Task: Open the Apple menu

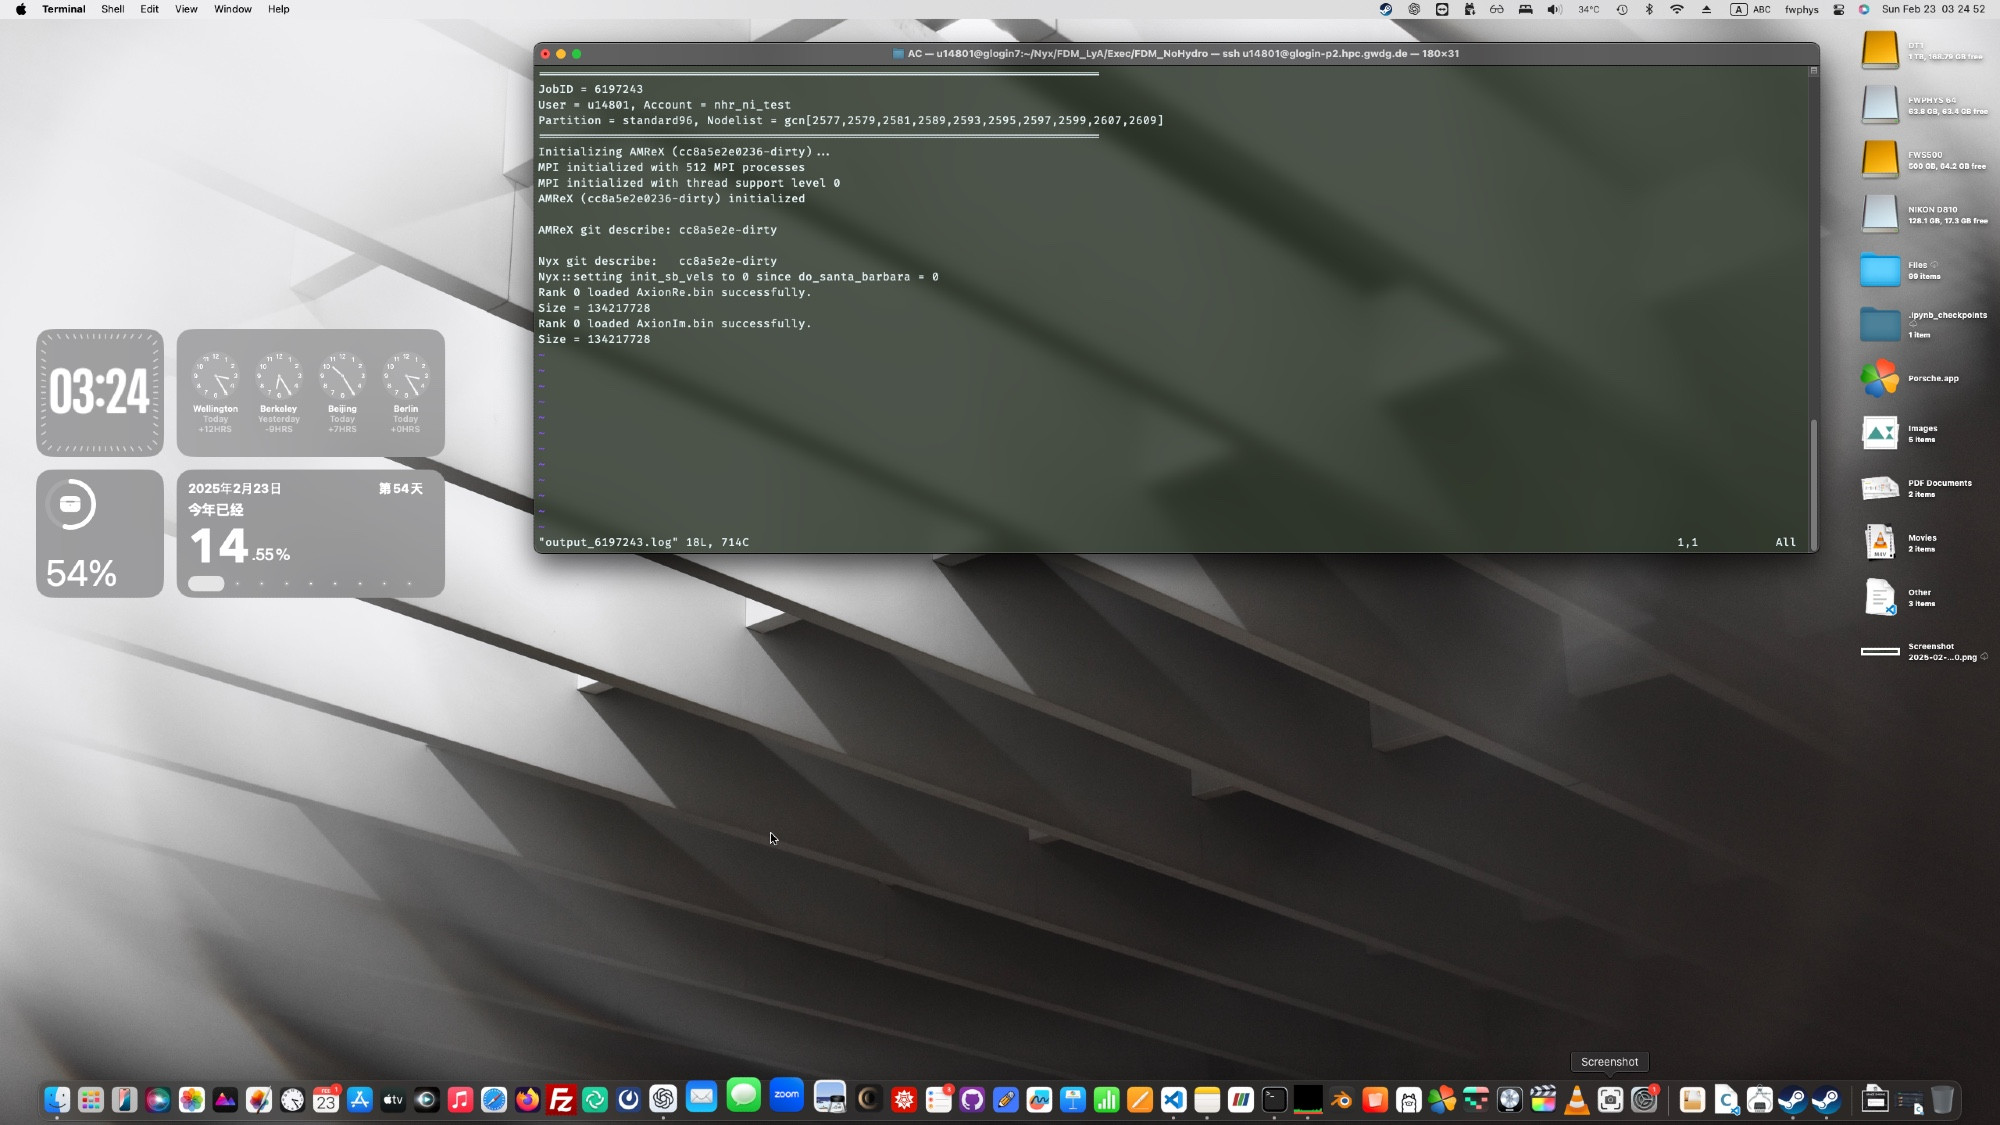Action: [21, 9]
